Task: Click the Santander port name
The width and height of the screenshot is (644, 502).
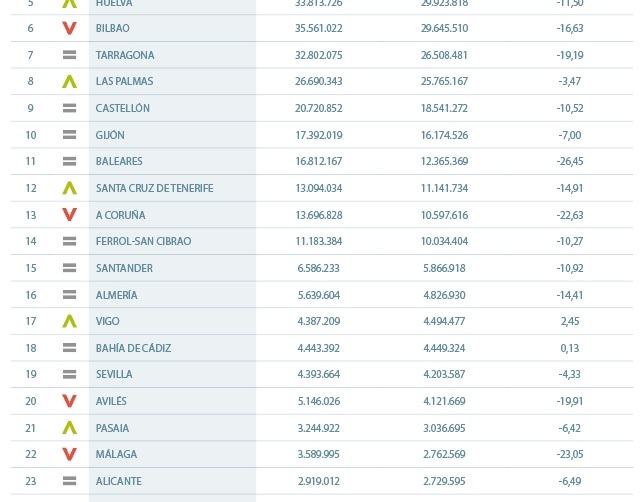Action: [x=124, y=268]
